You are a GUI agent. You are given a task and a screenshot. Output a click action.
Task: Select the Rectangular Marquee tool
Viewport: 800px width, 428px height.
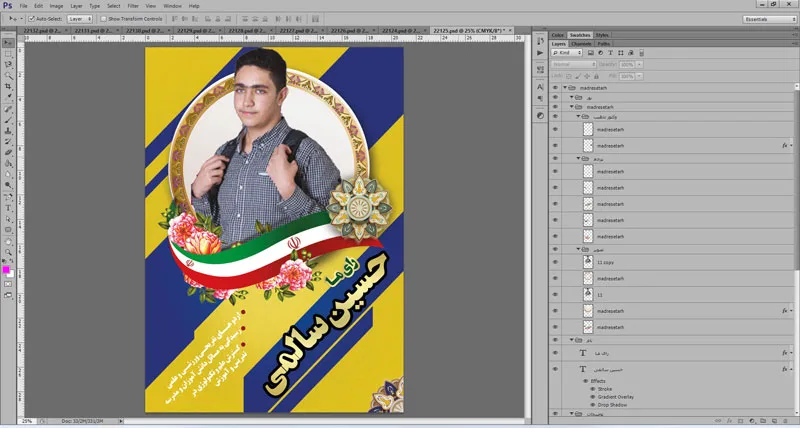(8, 54)
